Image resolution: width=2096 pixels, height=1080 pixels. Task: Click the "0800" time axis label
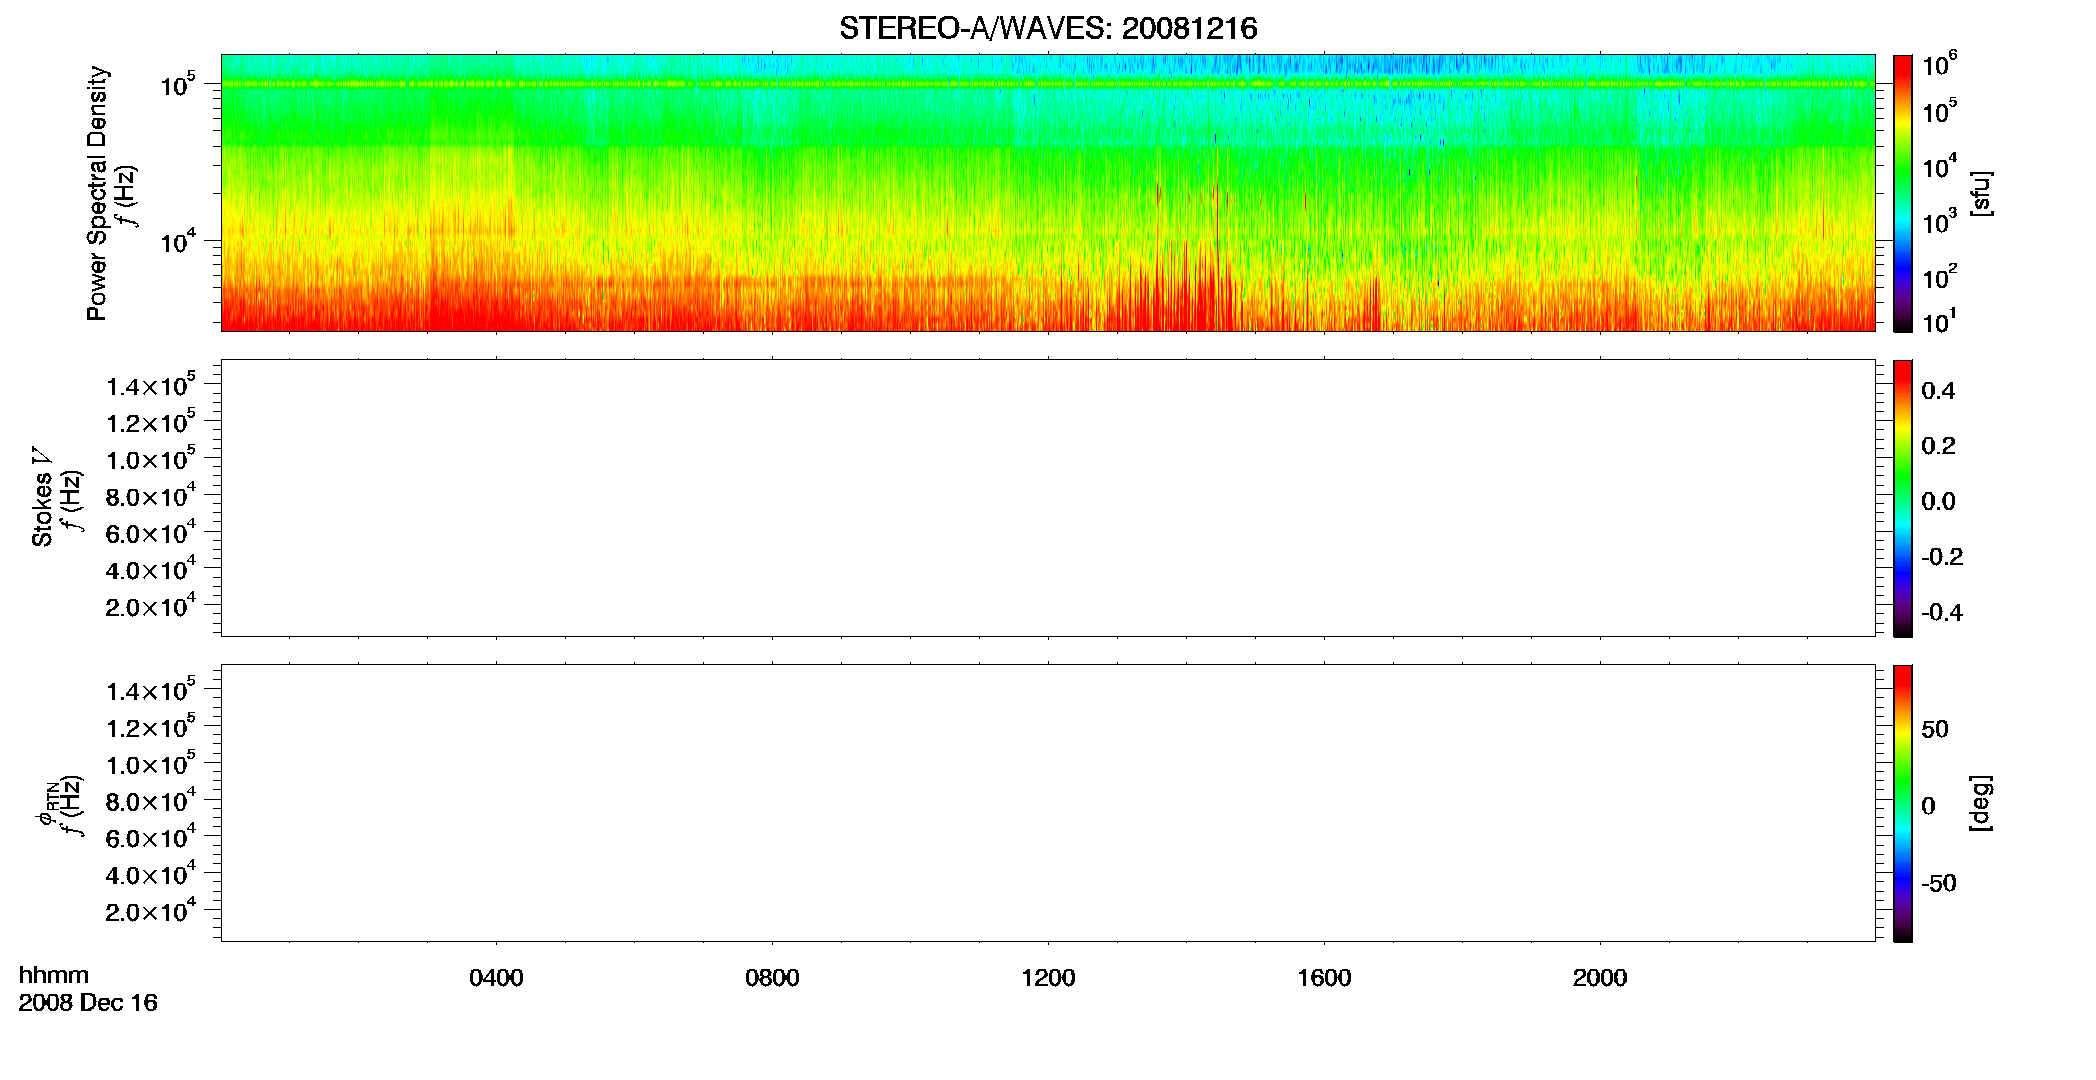point(772,978)
